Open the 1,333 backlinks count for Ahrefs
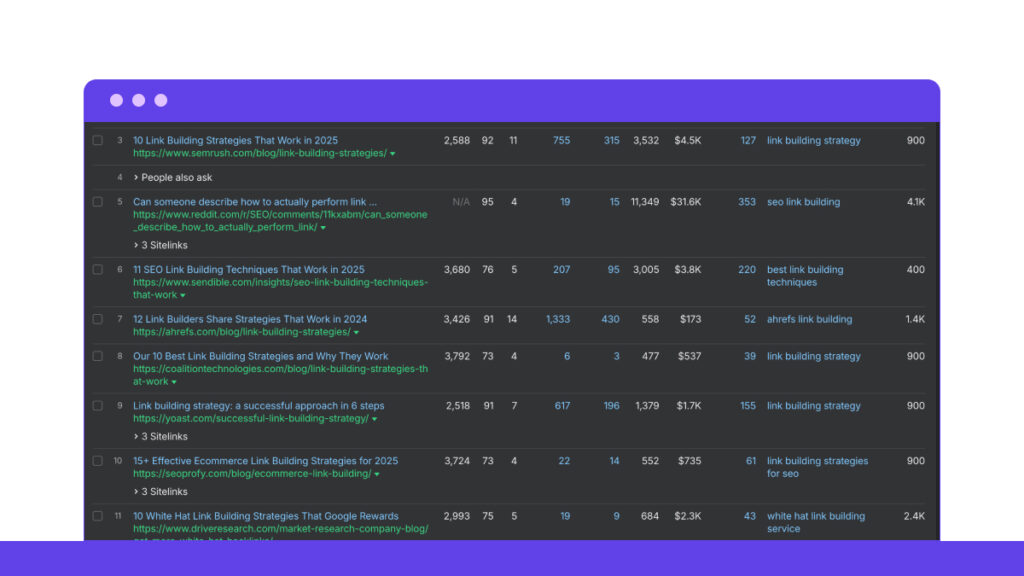Image resolution: width=1024 pixels, height=576 pixels. tap(558, 319)
